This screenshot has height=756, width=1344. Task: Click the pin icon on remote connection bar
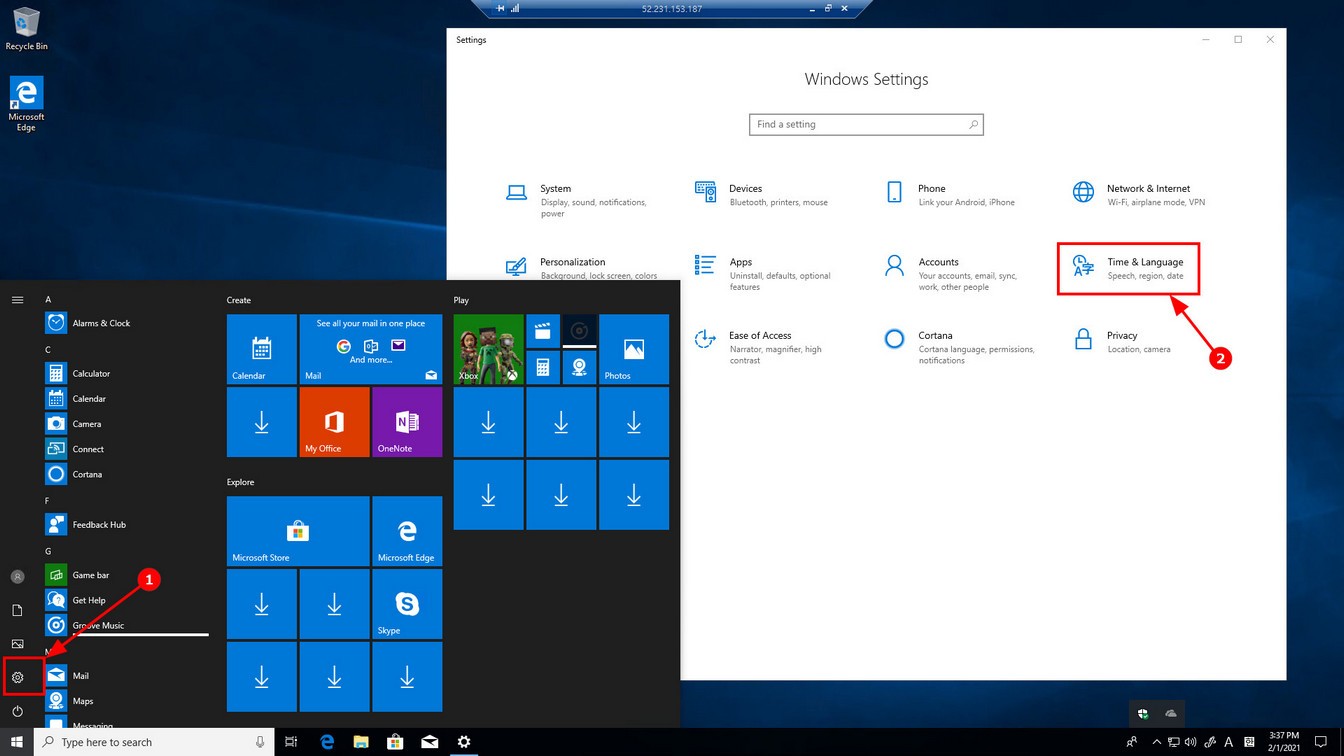click(500, 8)
